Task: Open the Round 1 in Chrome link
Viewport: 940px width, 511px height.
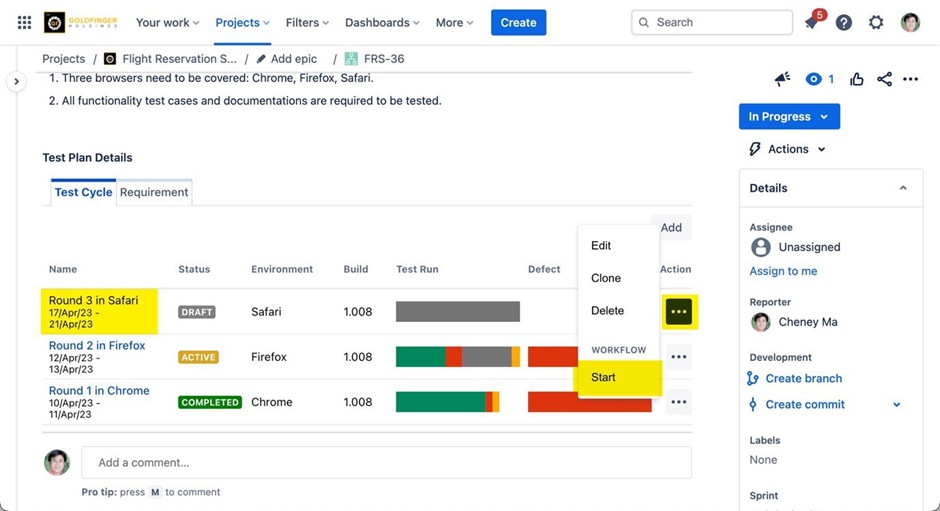Action: coord(99,391)
